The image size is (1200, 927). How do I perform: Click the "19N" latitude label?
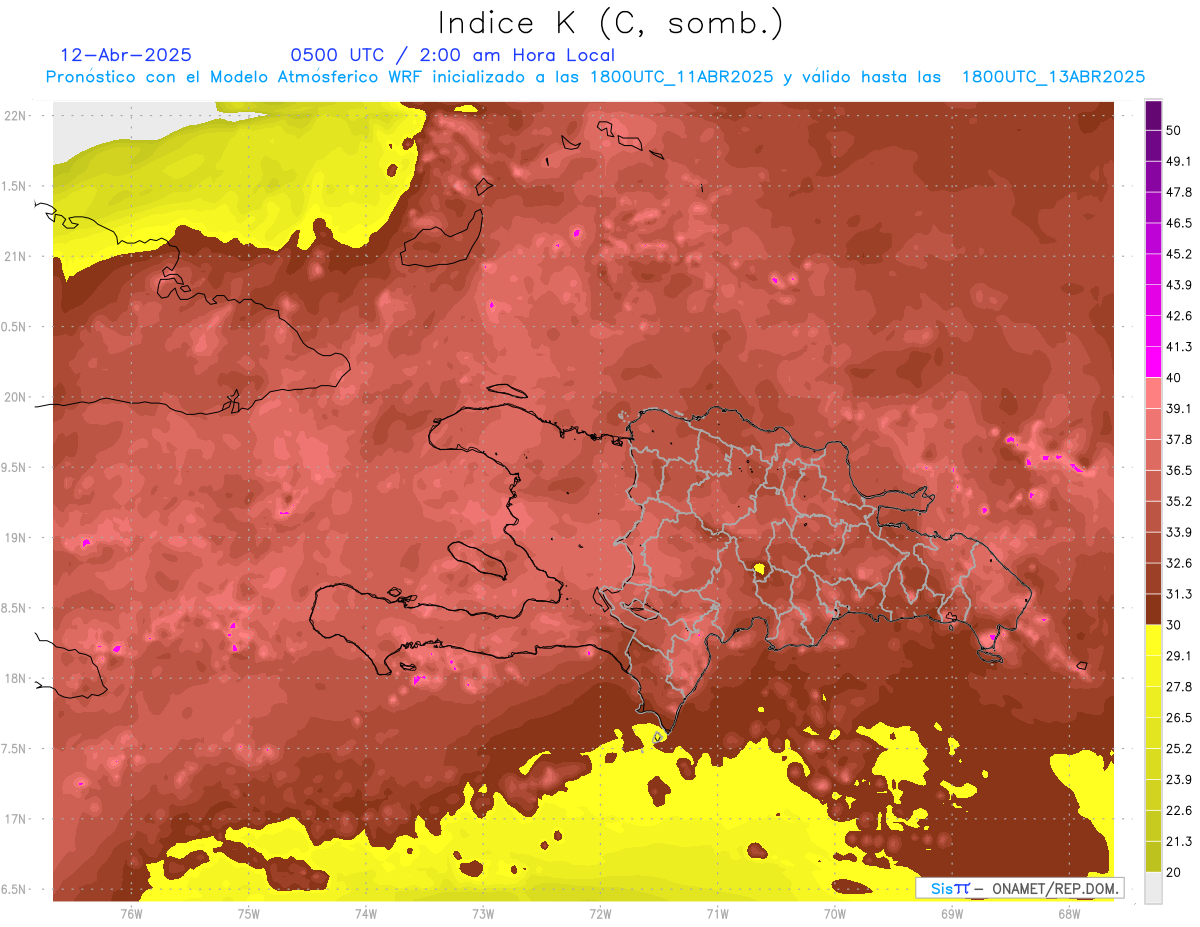[x=16, y=538]
